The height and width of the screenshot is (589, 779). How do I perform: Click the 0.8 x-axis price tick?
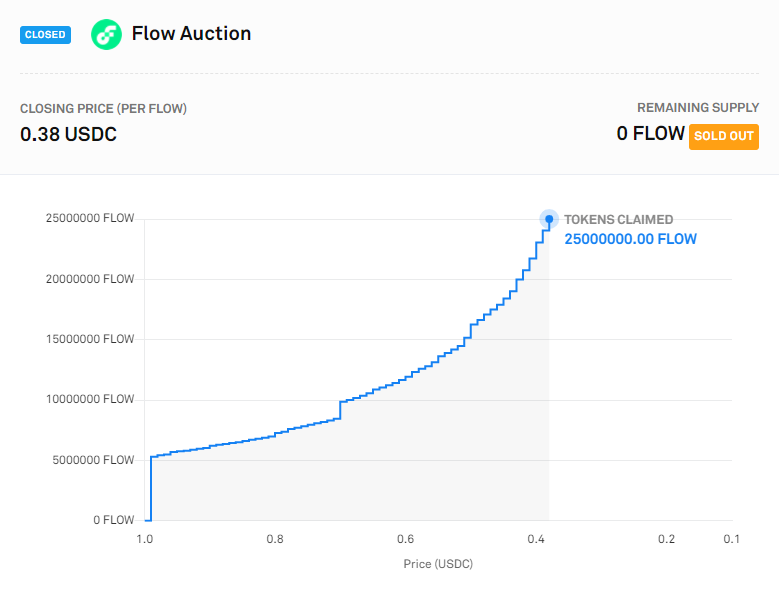click(275, 540)
